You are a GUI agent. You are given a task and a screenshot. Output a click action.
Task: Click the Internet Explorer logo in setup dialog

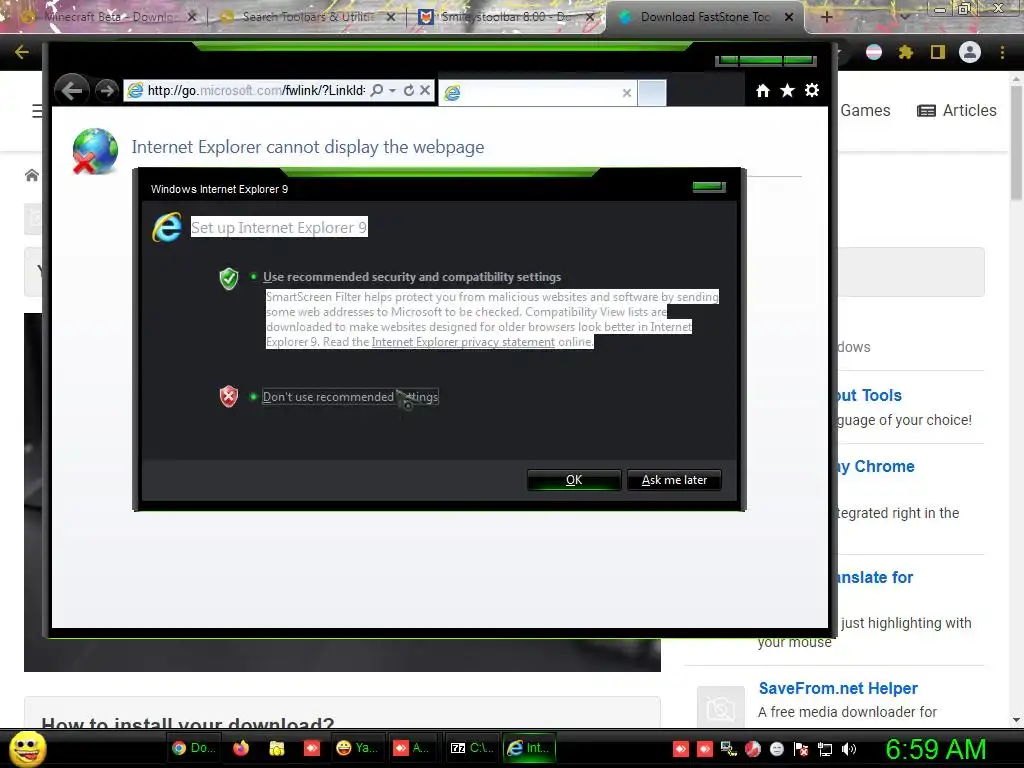pos(167,227)
